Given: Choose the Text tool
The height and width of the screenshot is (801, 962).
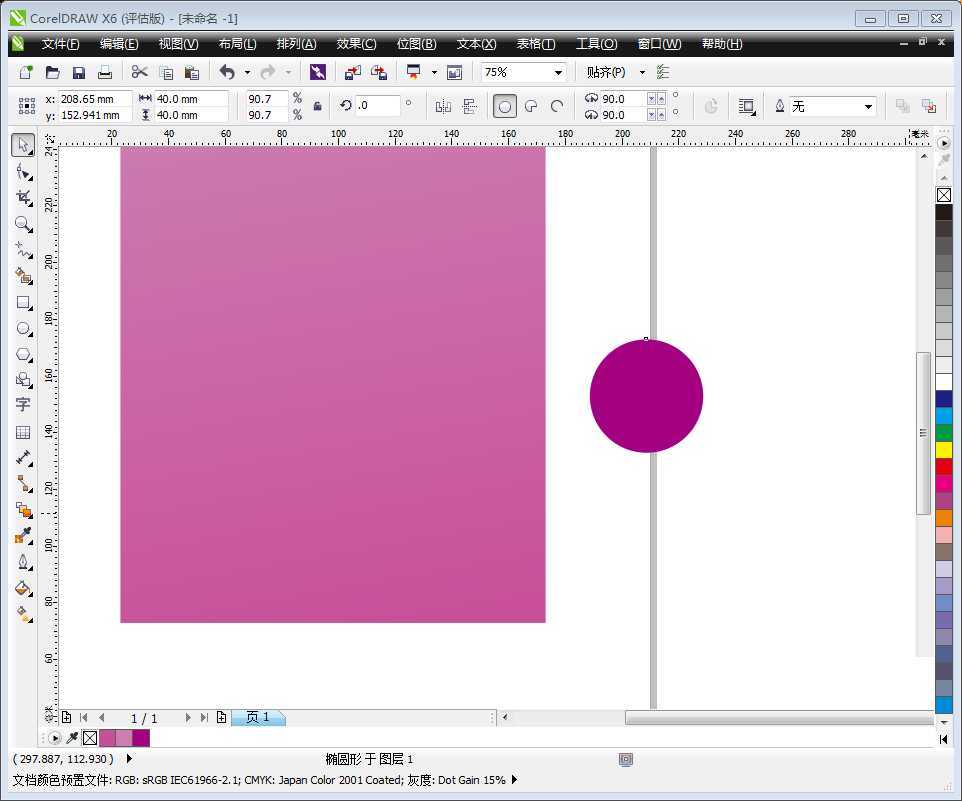Looking at the screenshot, I should pyautogui.click(x=24, y=405).
